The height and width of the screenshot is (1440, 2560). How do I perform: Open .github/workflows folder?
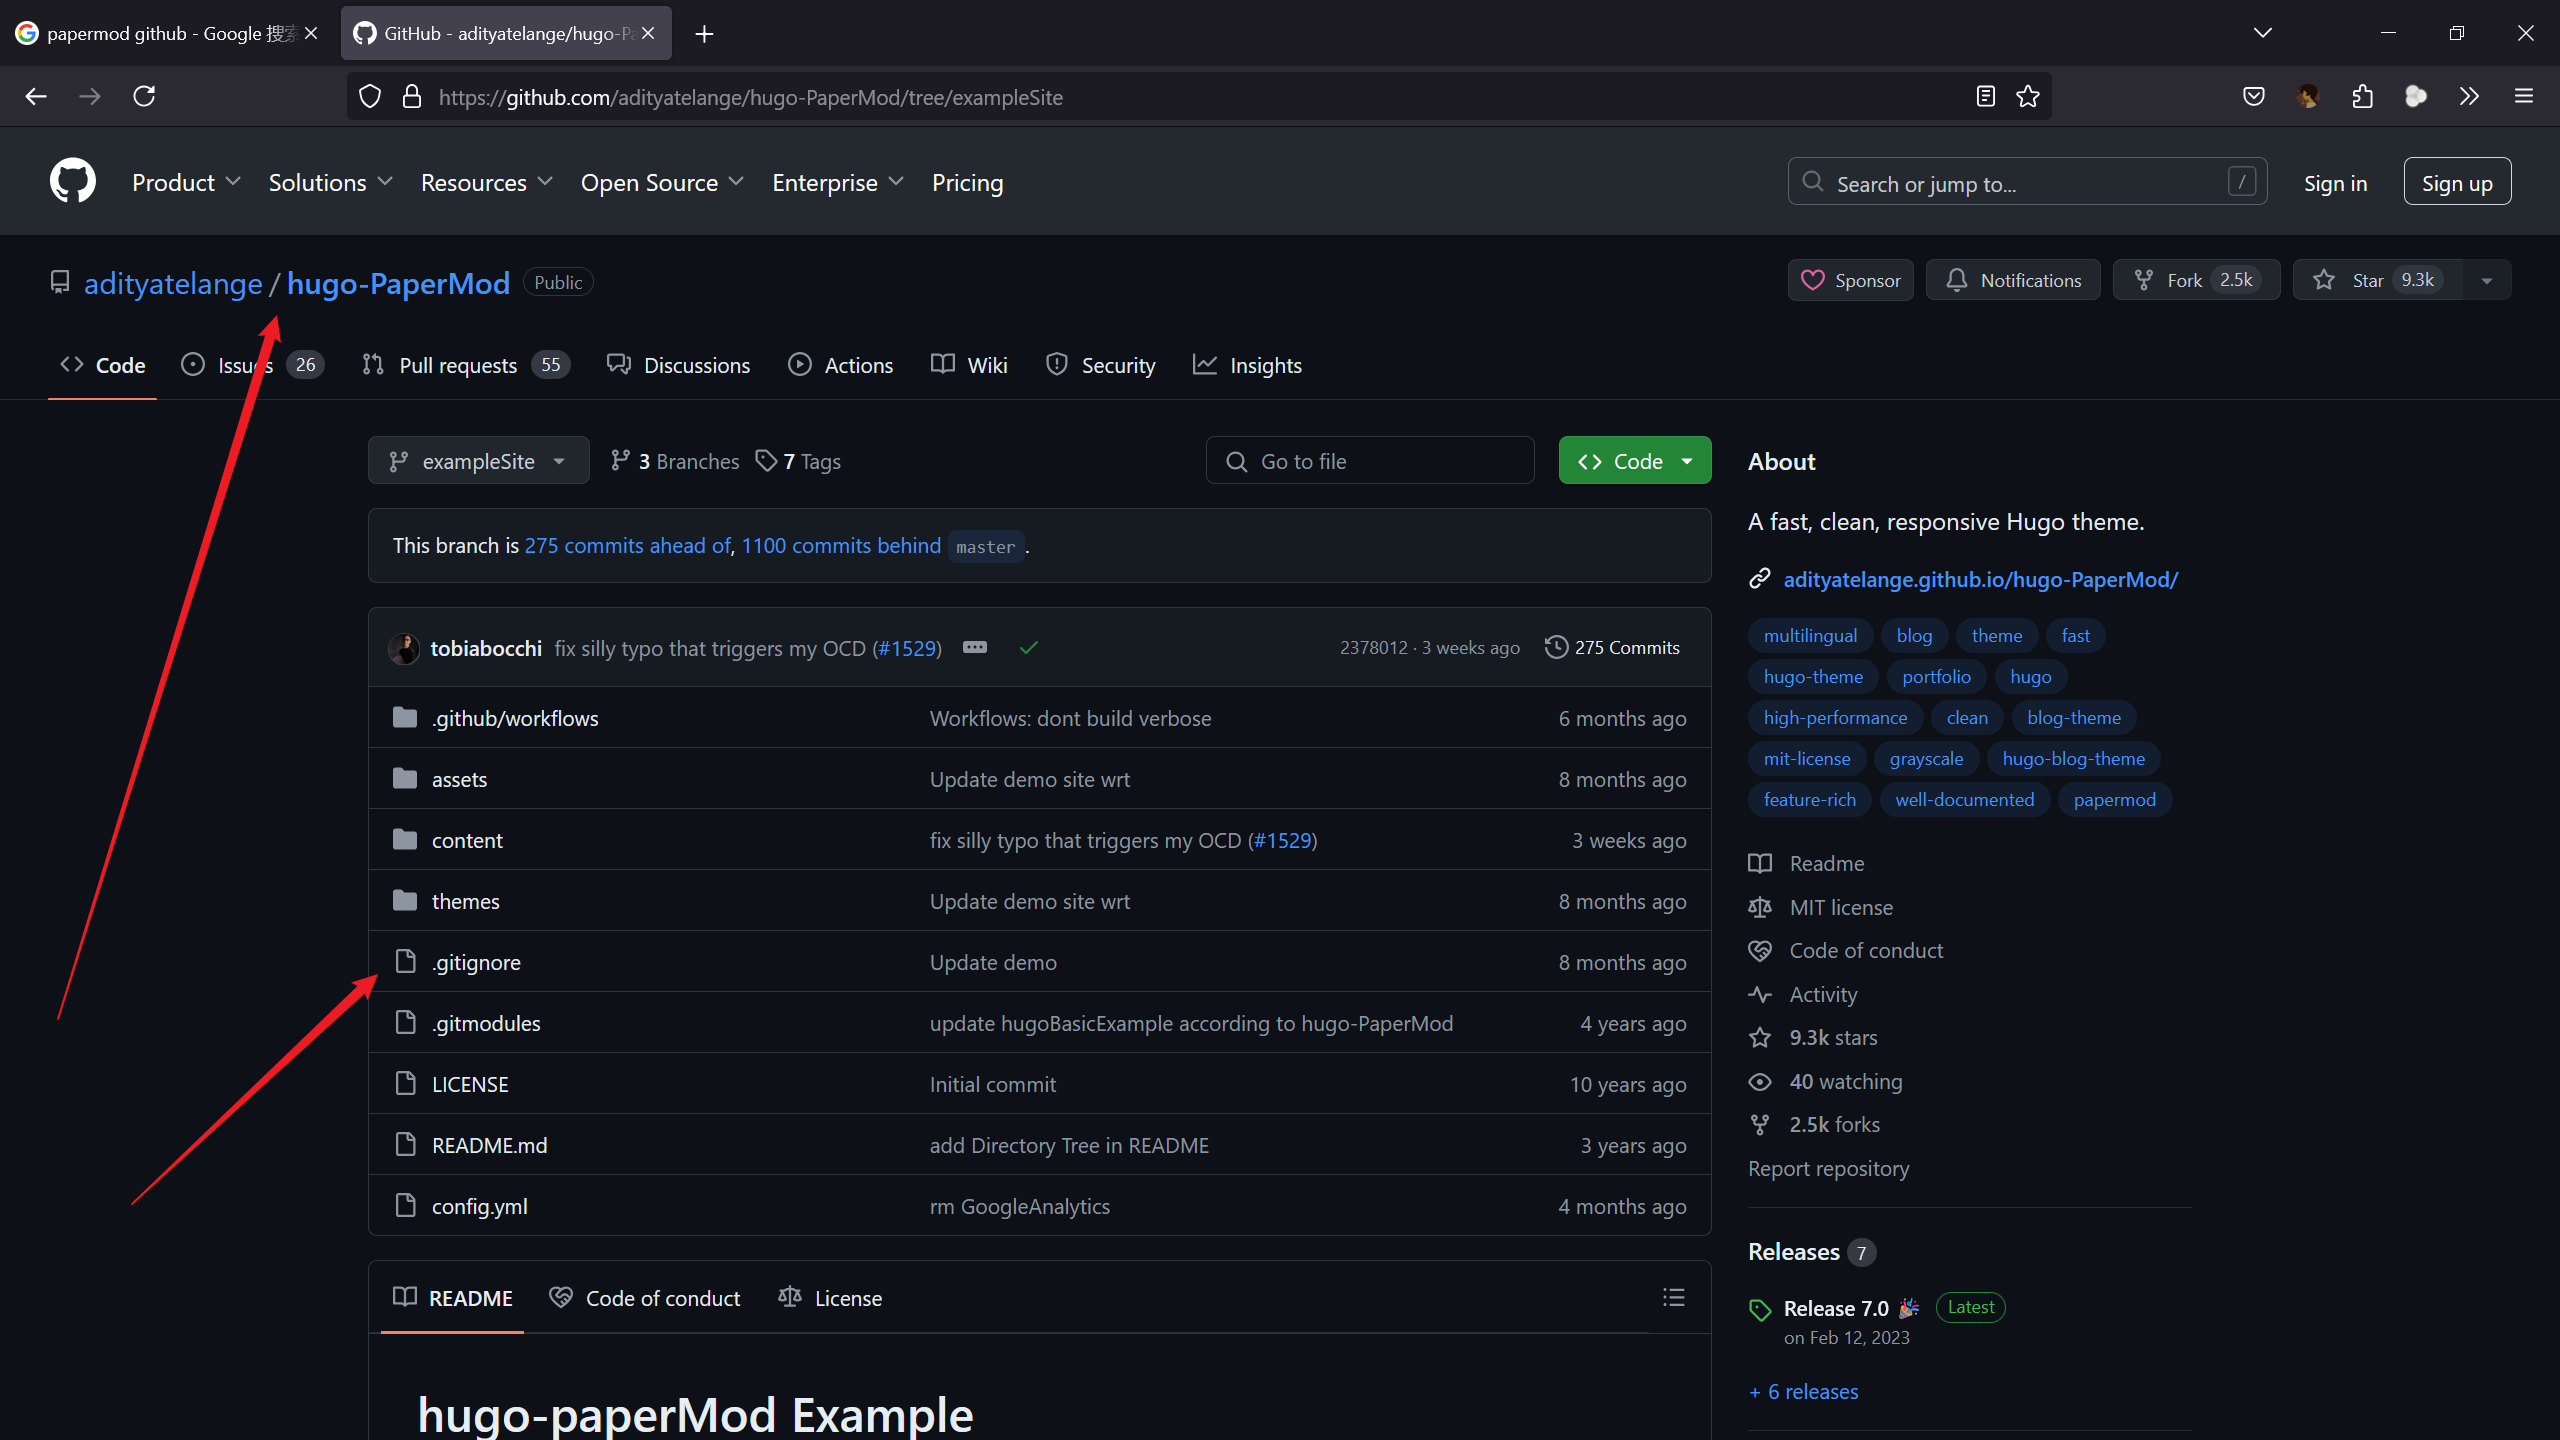pos(515,718)
